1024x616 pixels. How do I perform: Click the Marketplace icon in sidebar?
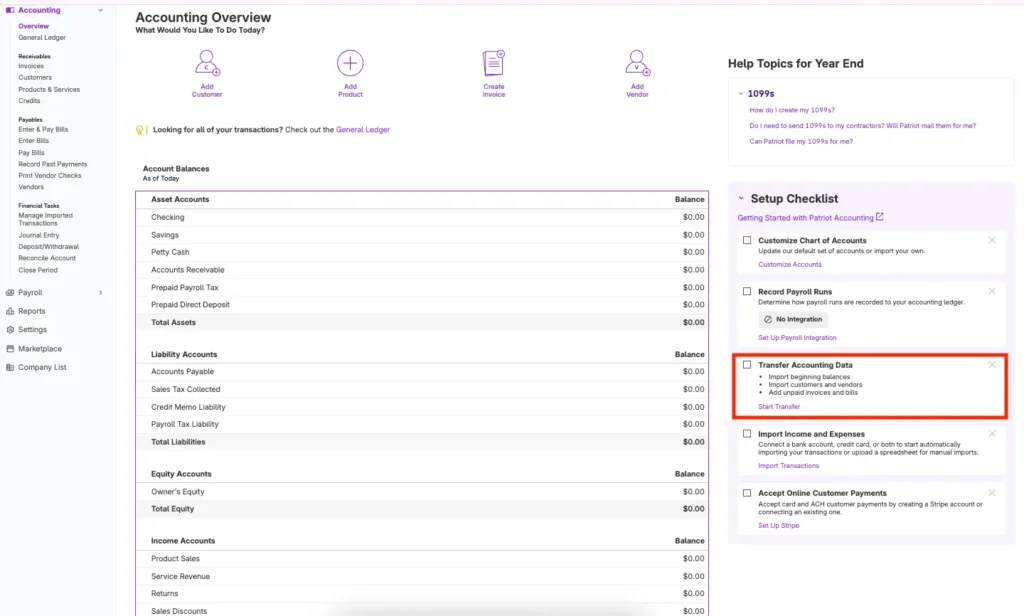pos(10,349)
